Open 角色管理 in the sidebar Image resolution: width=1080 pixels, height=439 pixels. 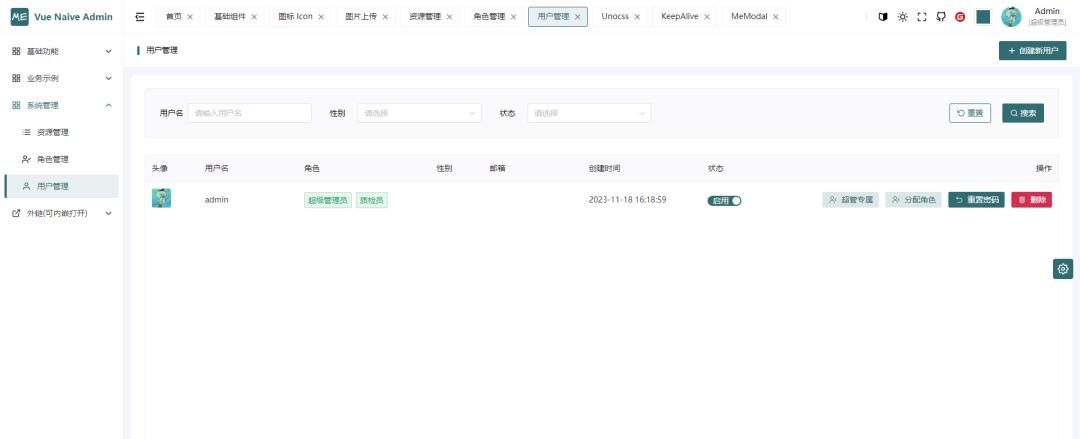[61, 159]
